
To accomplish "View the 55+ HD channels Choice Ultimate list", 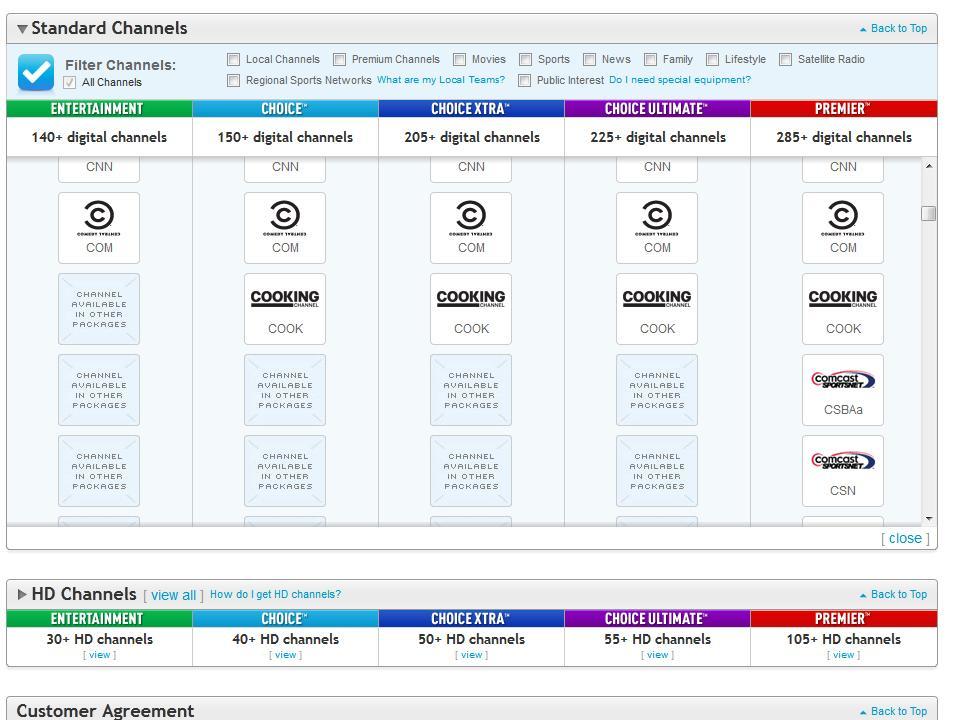I will click(x=658, y=654).
